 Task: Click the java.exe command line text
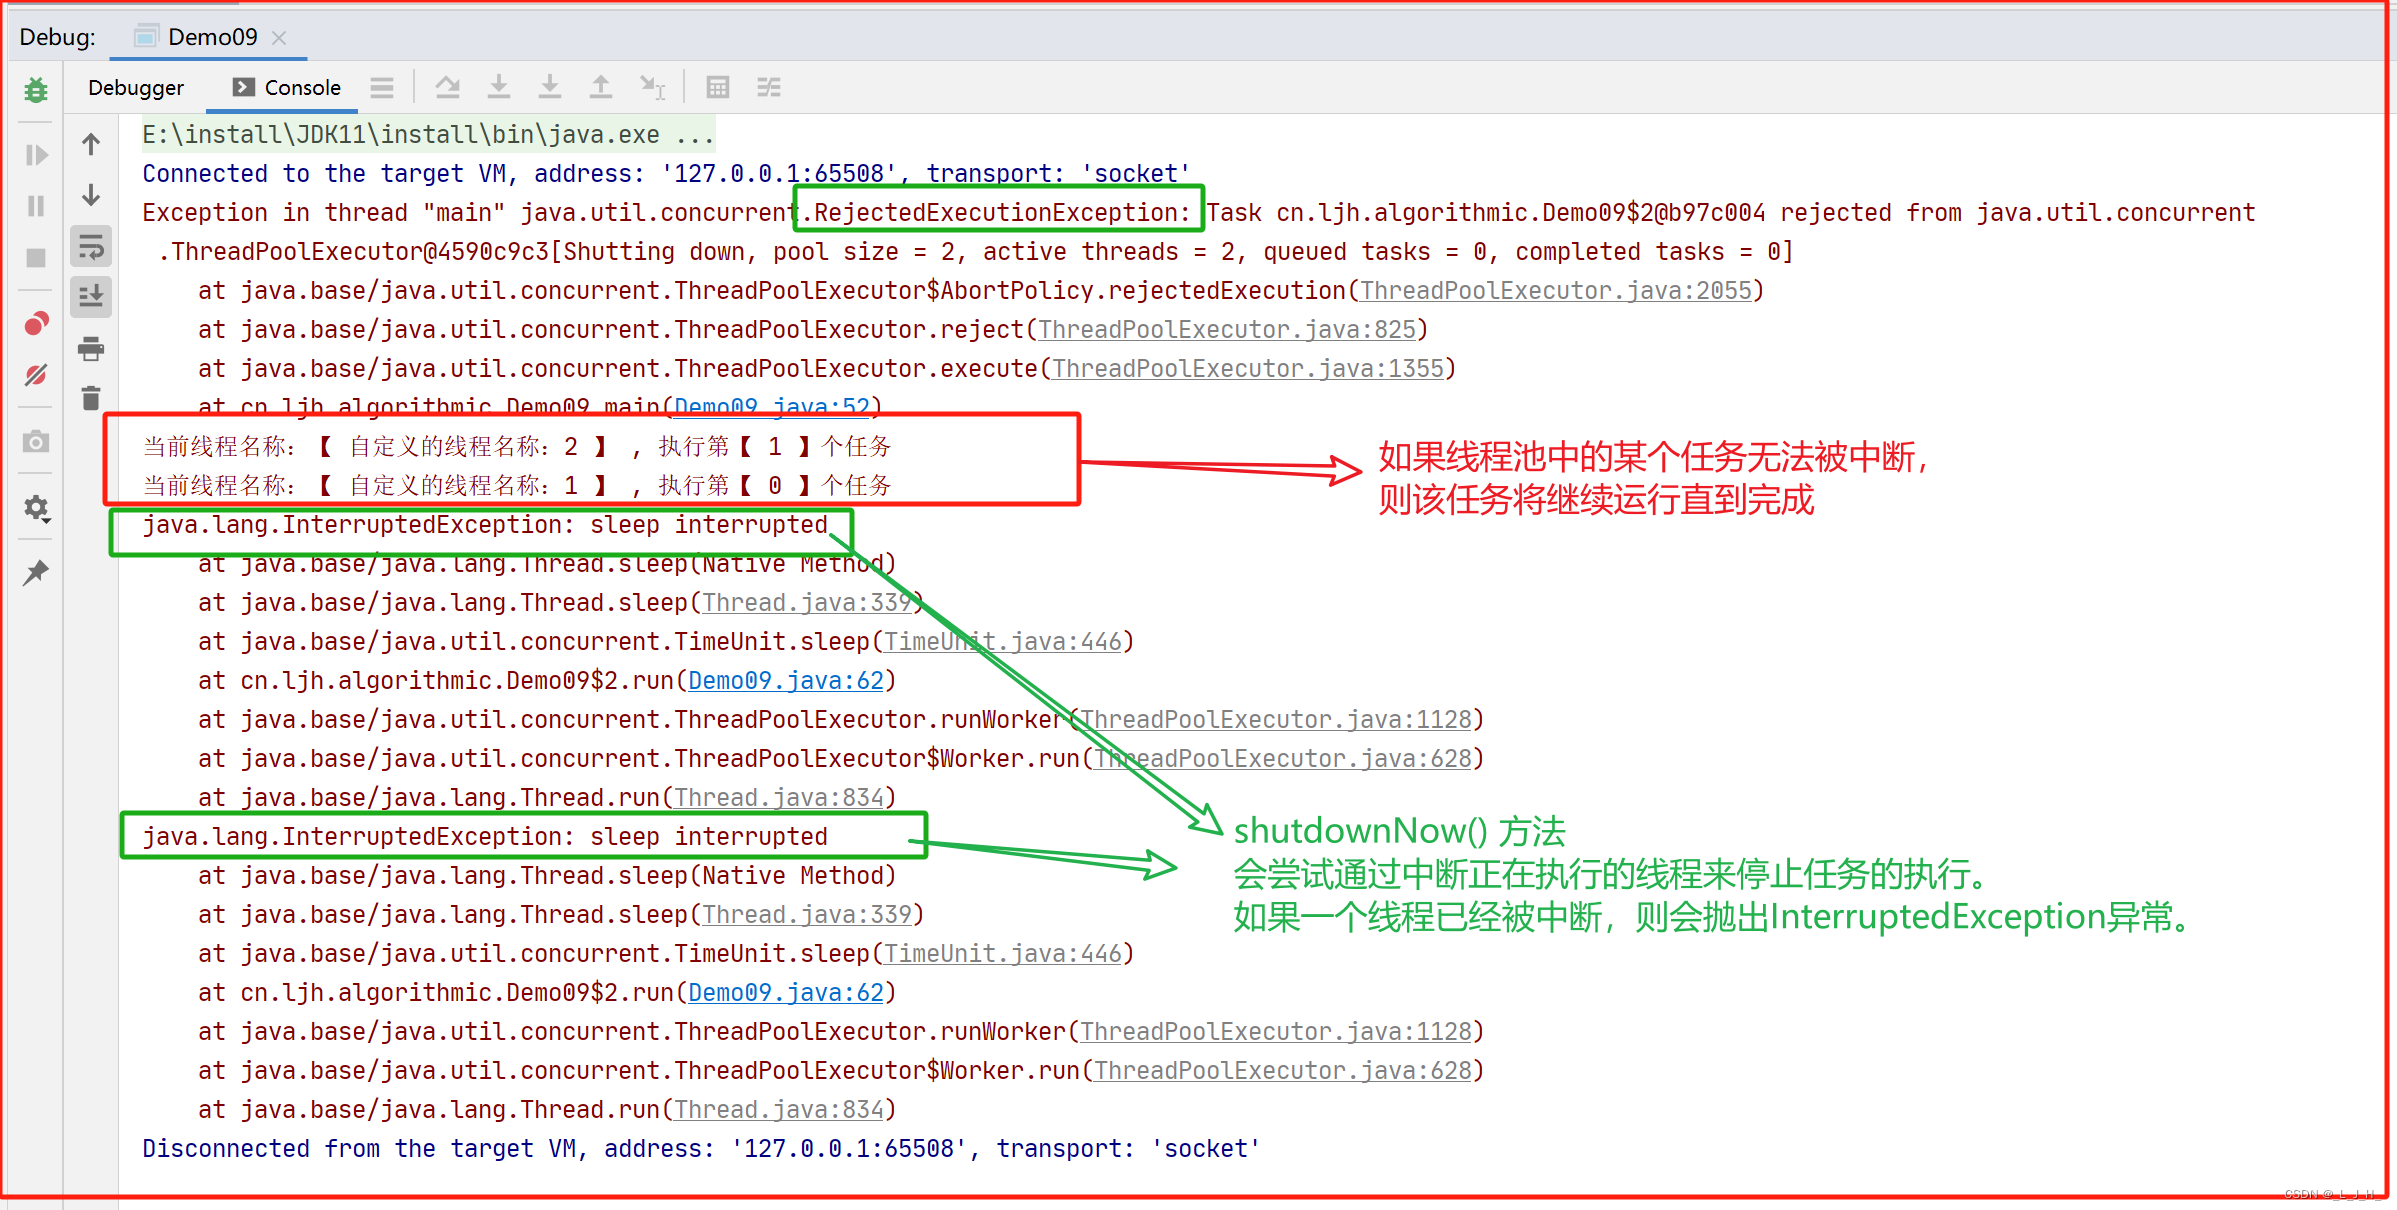click(x=428, y=135)
